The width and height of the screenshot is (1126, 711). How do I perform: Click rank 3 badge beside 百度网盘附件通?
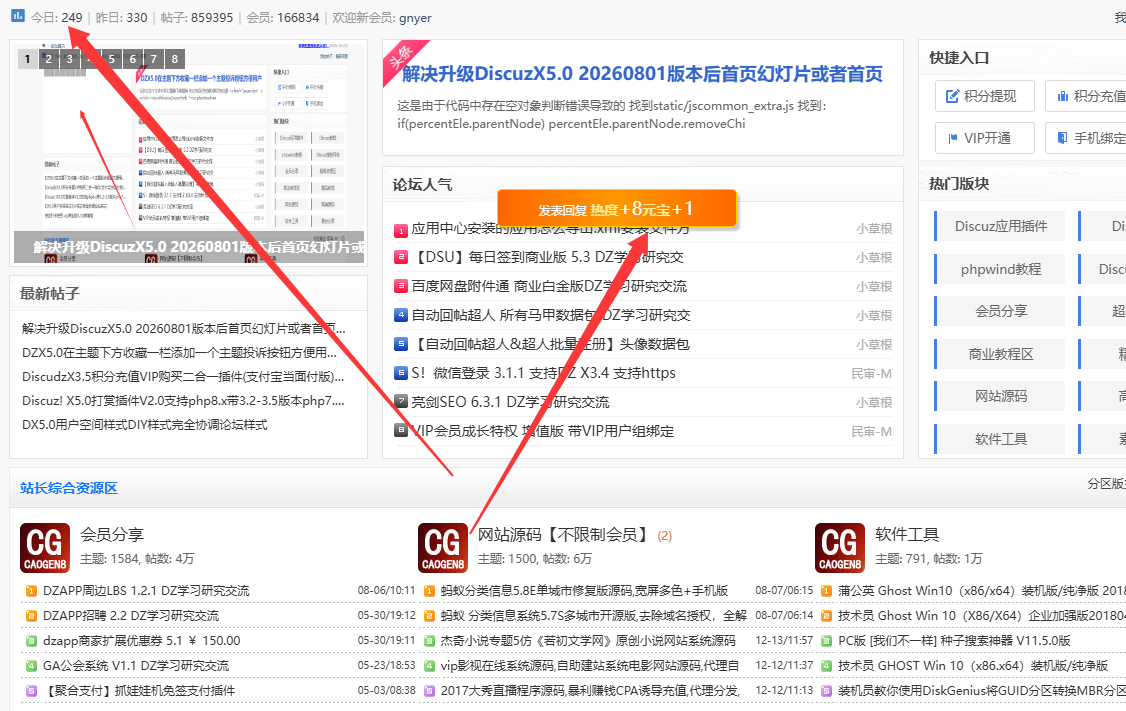tap(401, 287)
